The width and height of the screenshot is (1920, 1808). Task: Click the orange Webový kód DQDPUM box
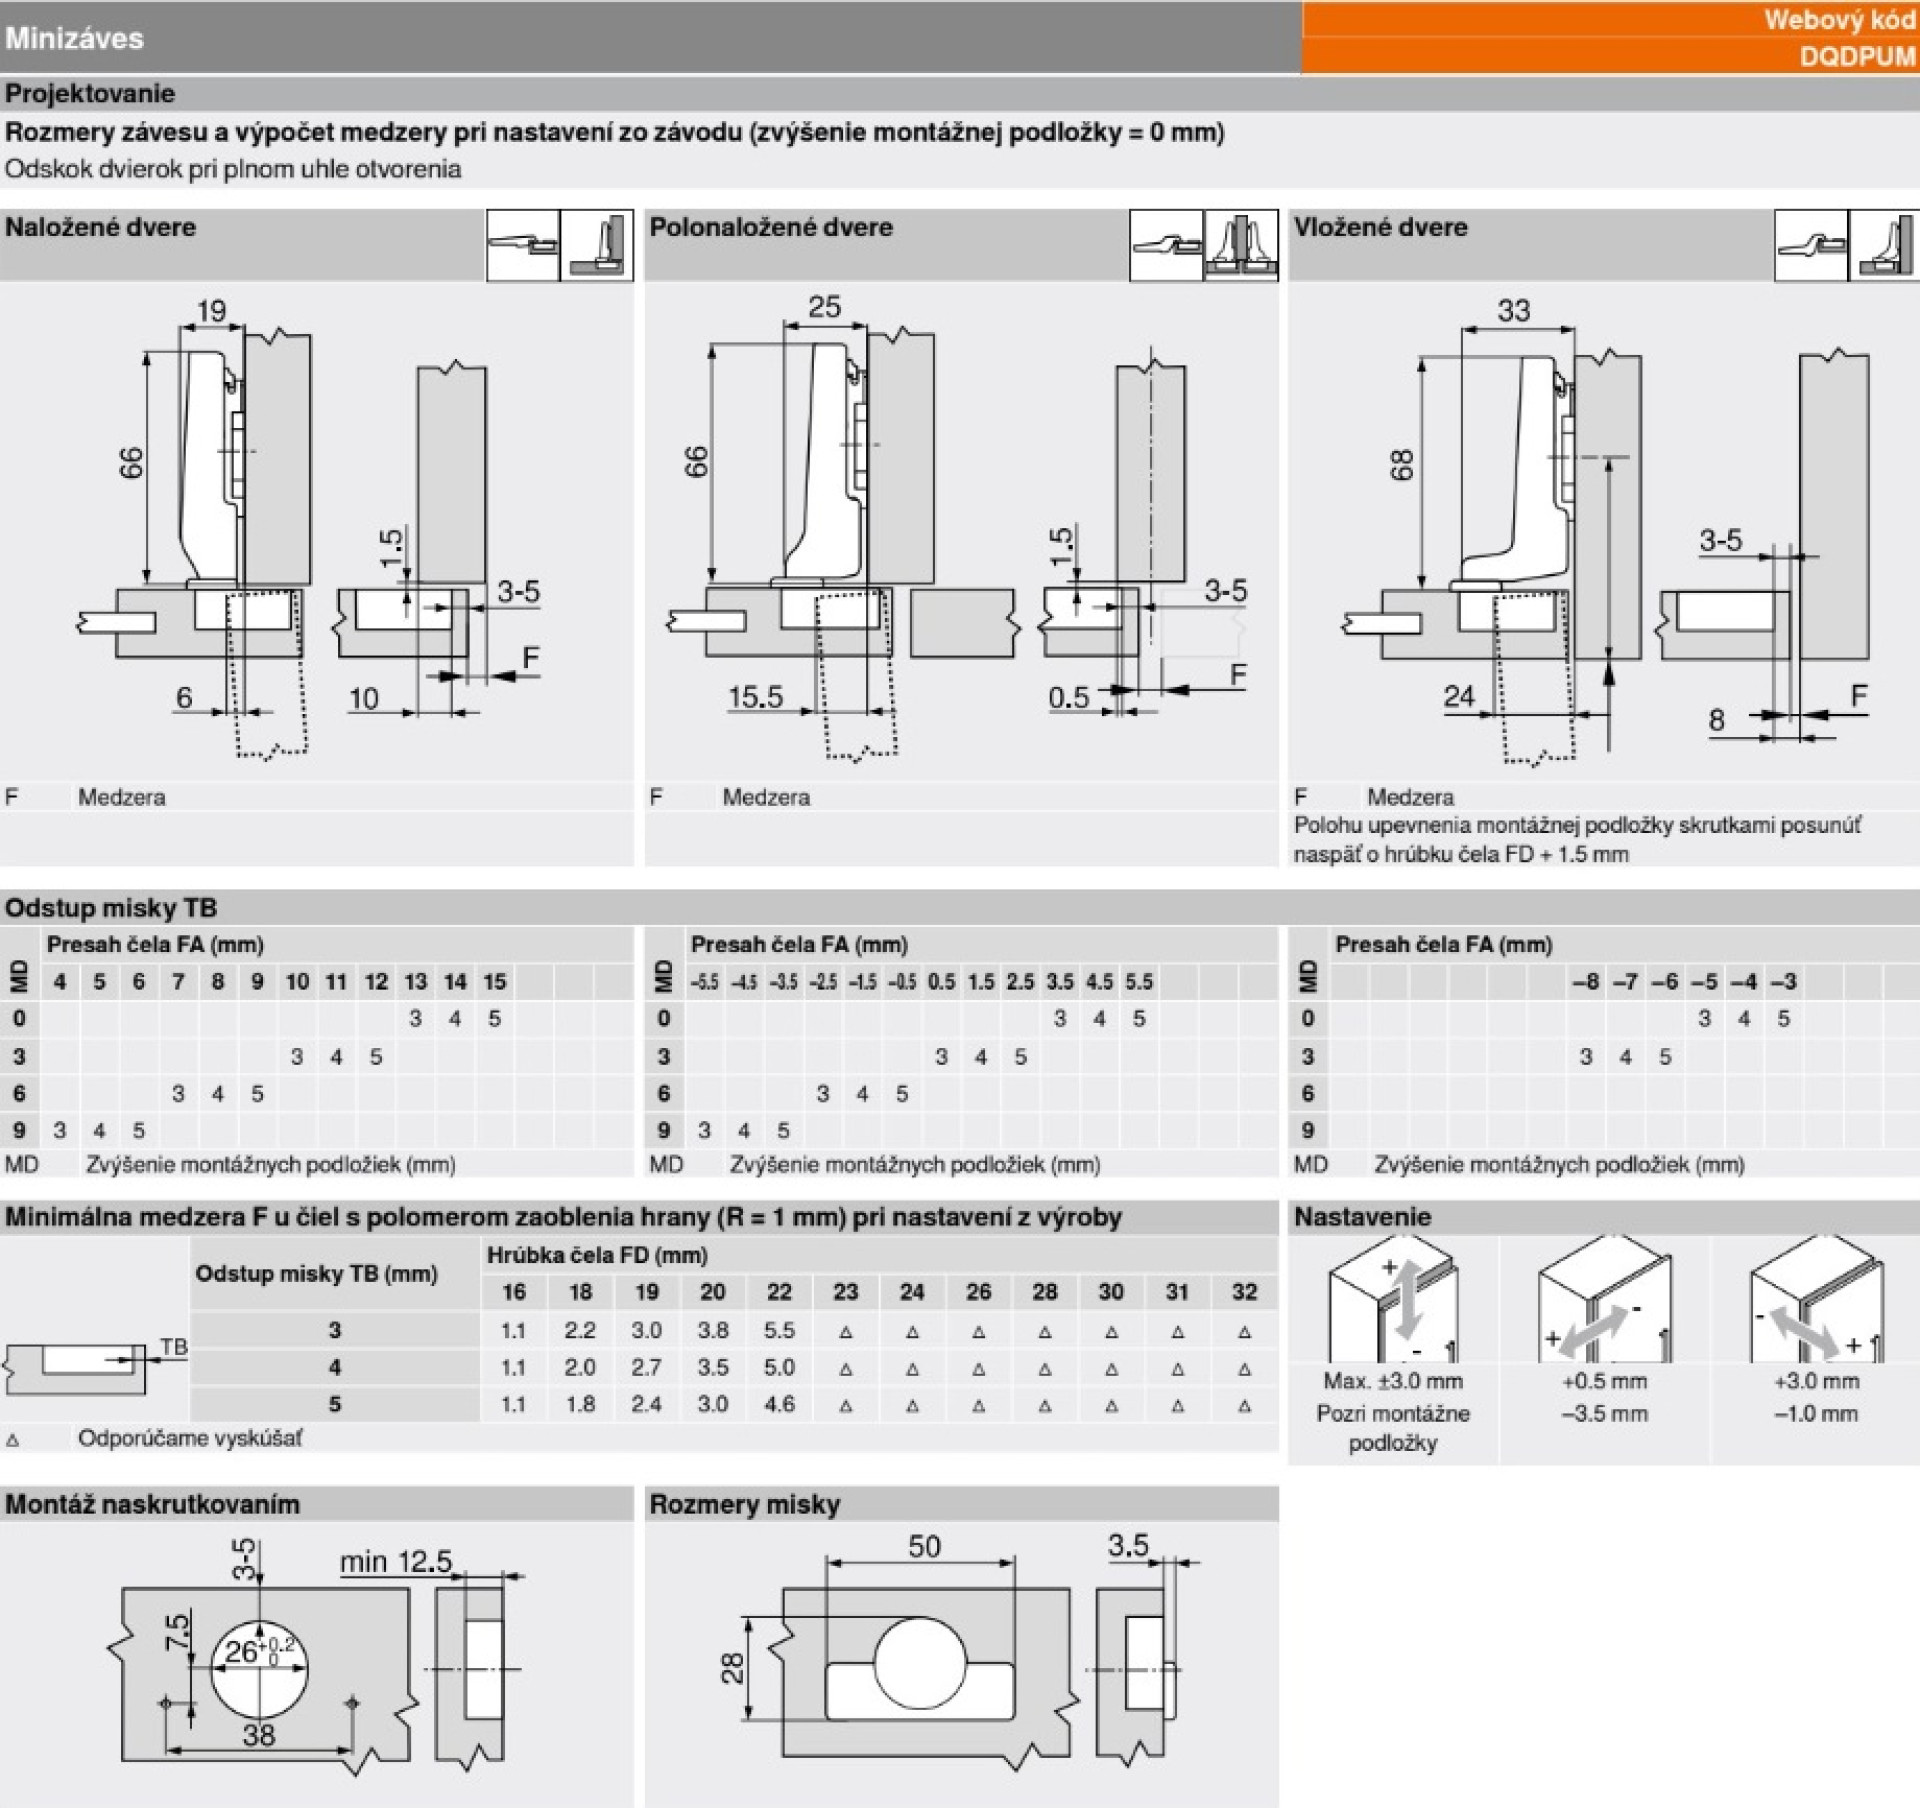[1610, 38]
